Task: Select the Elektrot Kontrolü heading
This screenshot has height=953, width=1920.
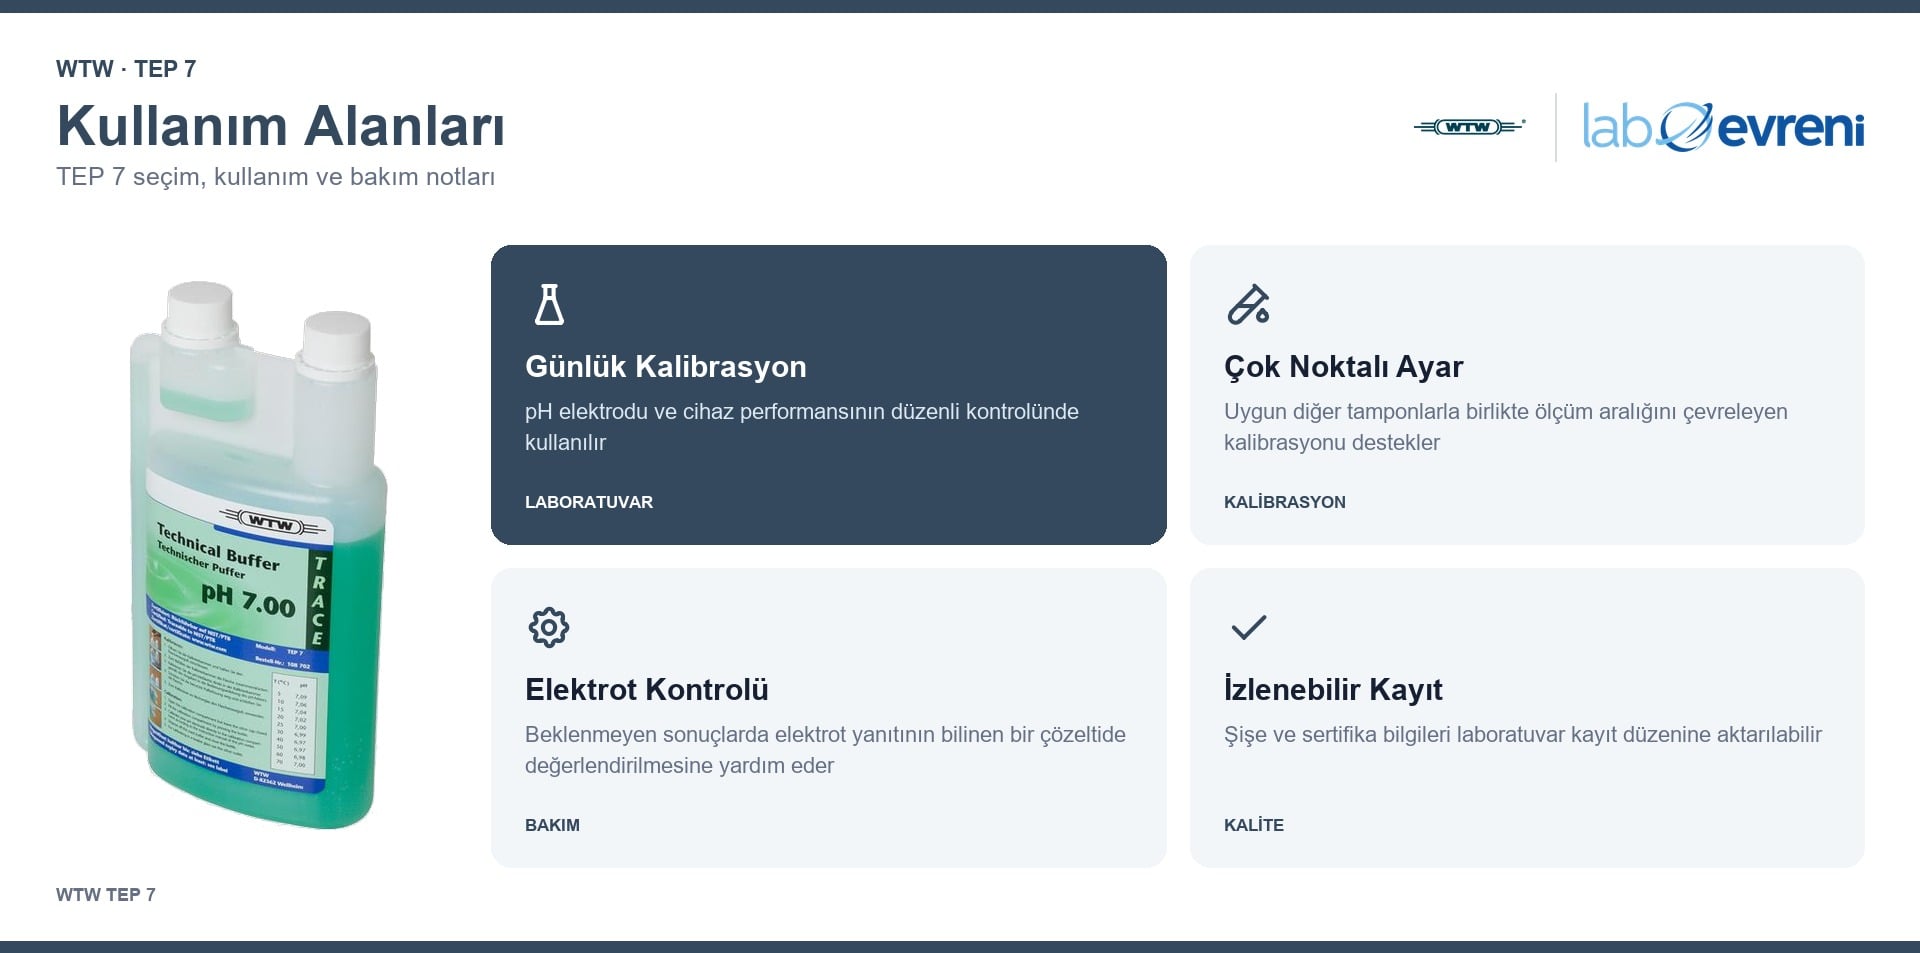Action: point(646,690)
